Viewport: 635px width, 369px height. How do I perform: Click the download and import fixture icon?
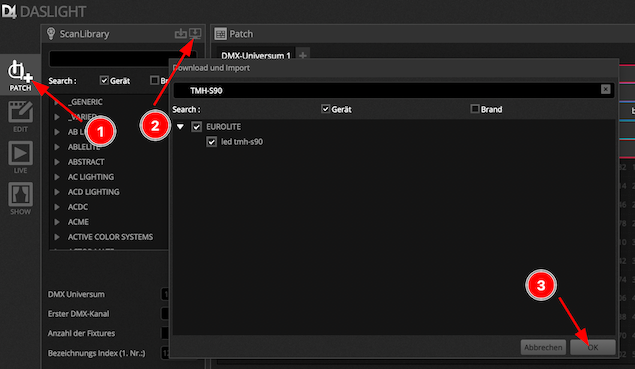[x=195, y=33]
